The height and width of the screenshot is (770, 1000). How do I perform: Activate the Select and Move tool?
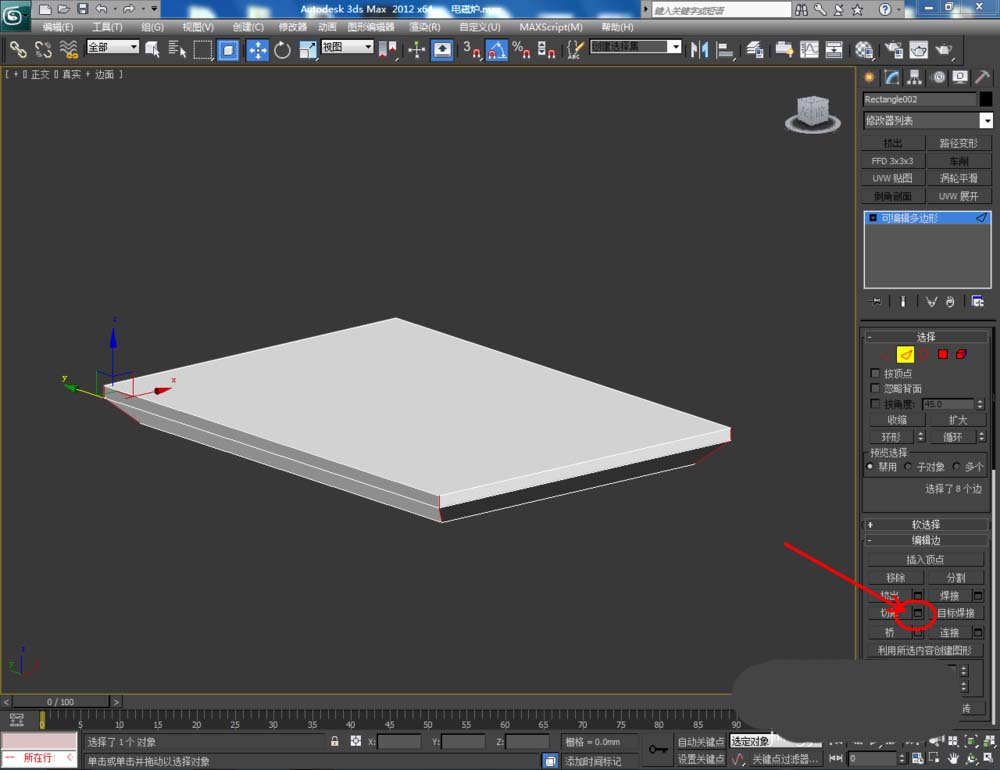click(258, 50)
